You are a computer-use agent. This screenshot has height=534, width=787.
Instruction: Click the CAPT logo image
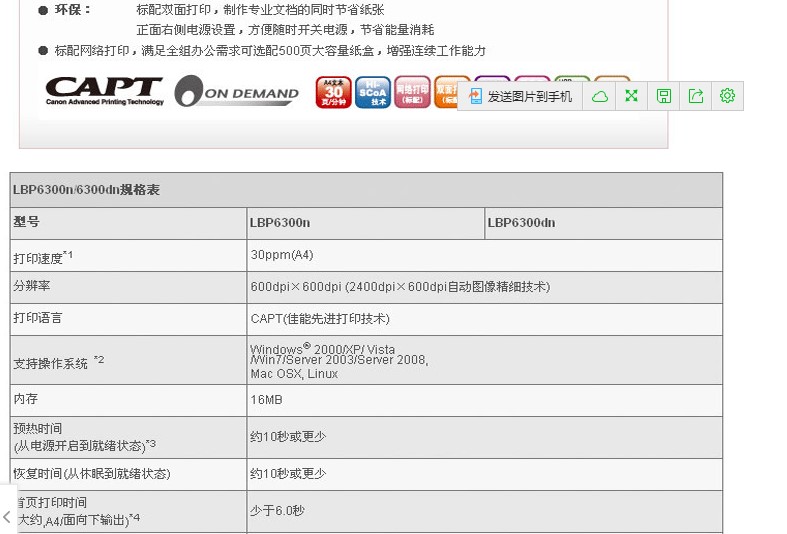tap(104, 91)
